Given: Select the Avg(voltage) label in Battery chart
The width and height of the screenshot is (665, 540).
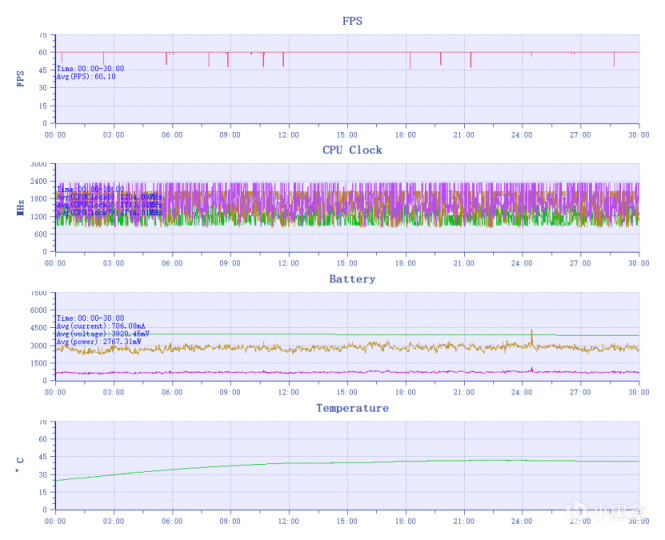Looking at the screenshot, I should pyautogui.click(x=103, y=334).
